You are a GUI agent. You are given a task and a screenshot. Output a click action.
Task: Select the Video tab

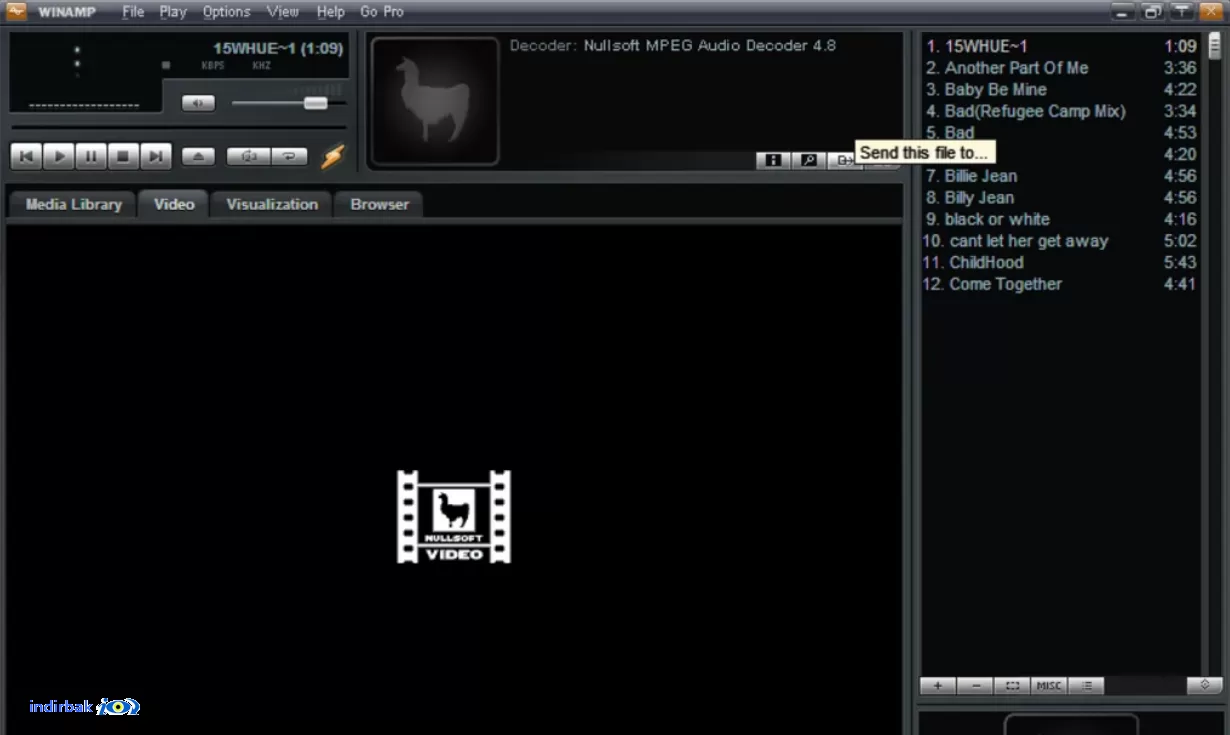coord(174,204)
